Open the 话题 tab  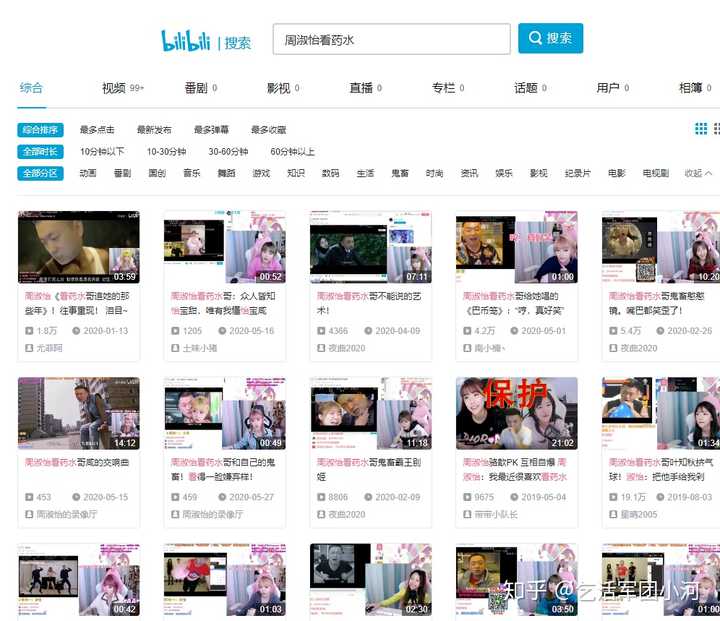tap(530, 88)
